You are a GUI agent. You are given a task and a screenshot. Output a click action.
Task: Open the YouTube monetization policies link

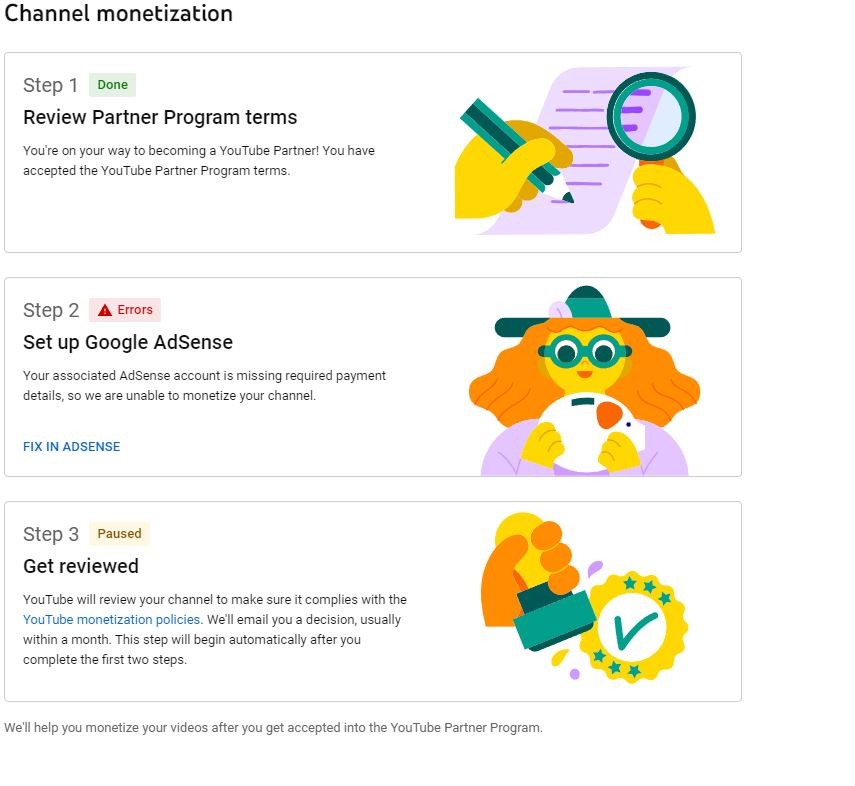coord(112,620)
